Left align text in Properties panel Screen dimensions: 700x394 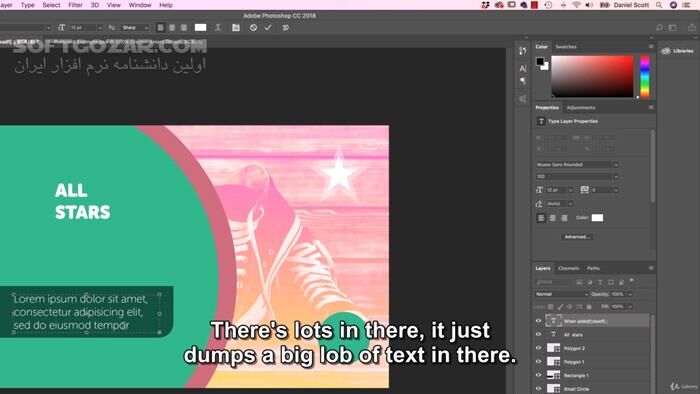[x=541, y=218]
